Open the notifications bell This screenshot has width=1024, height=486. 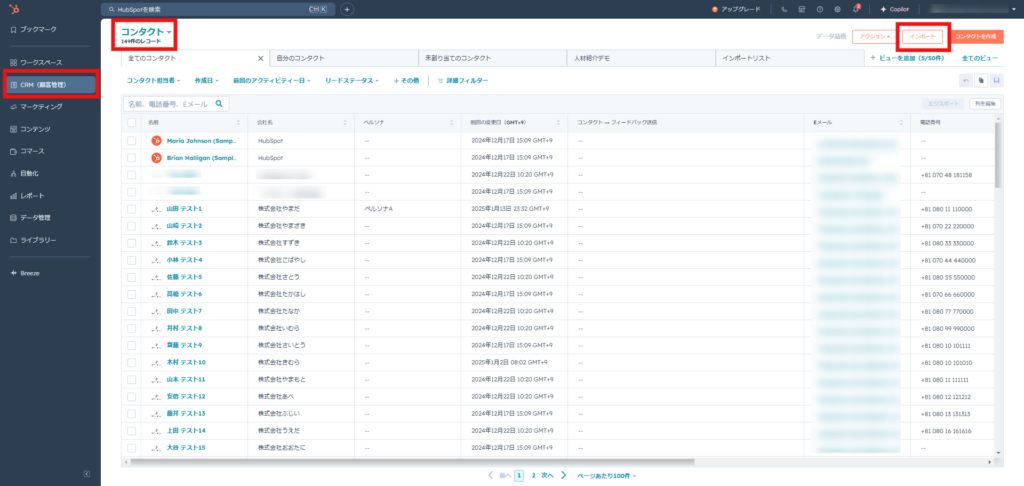(856, 9)
